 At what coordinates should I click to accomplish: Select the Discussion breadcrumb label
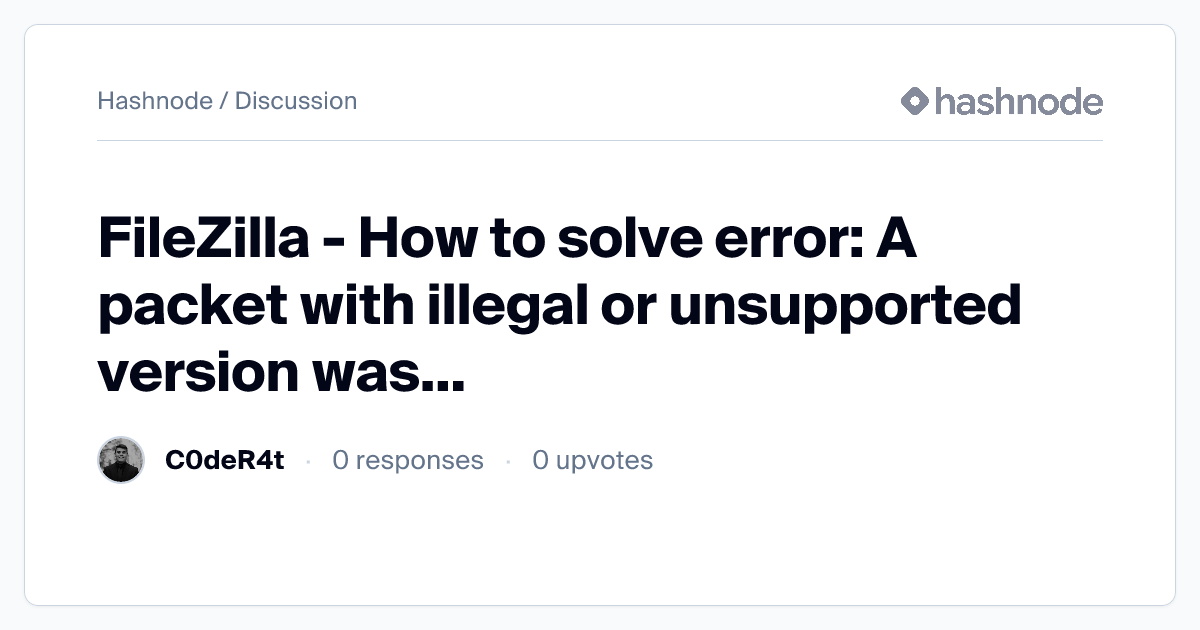(296, 101)
